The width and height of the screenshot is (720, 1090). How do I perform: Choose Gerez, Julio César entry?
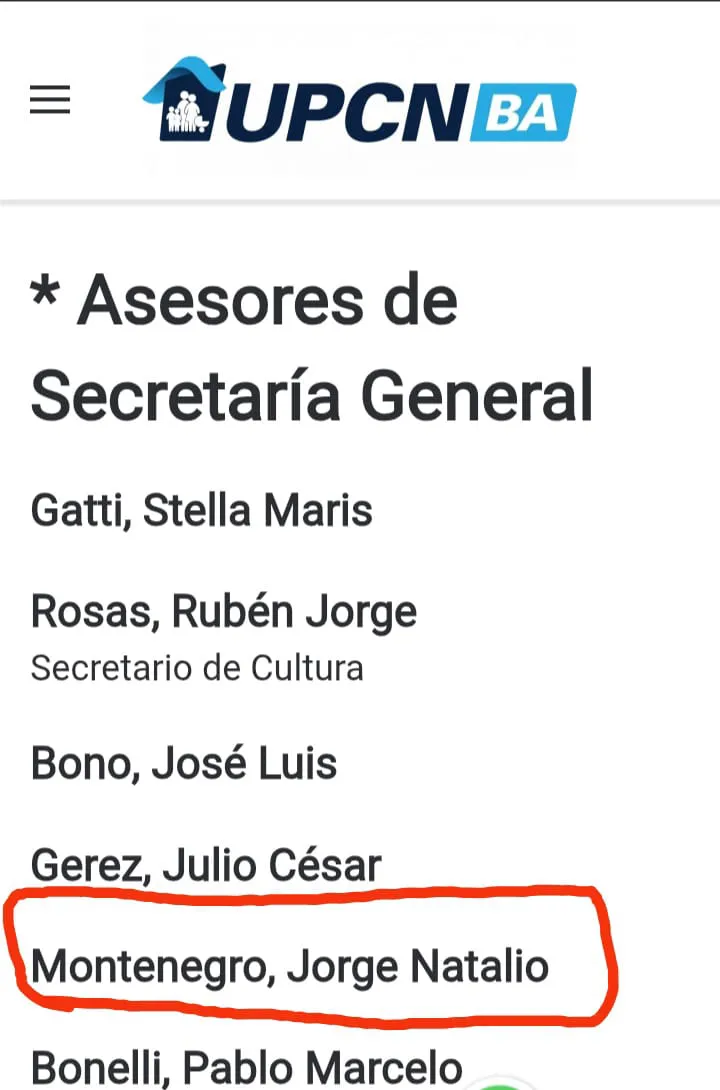(206, 865)
